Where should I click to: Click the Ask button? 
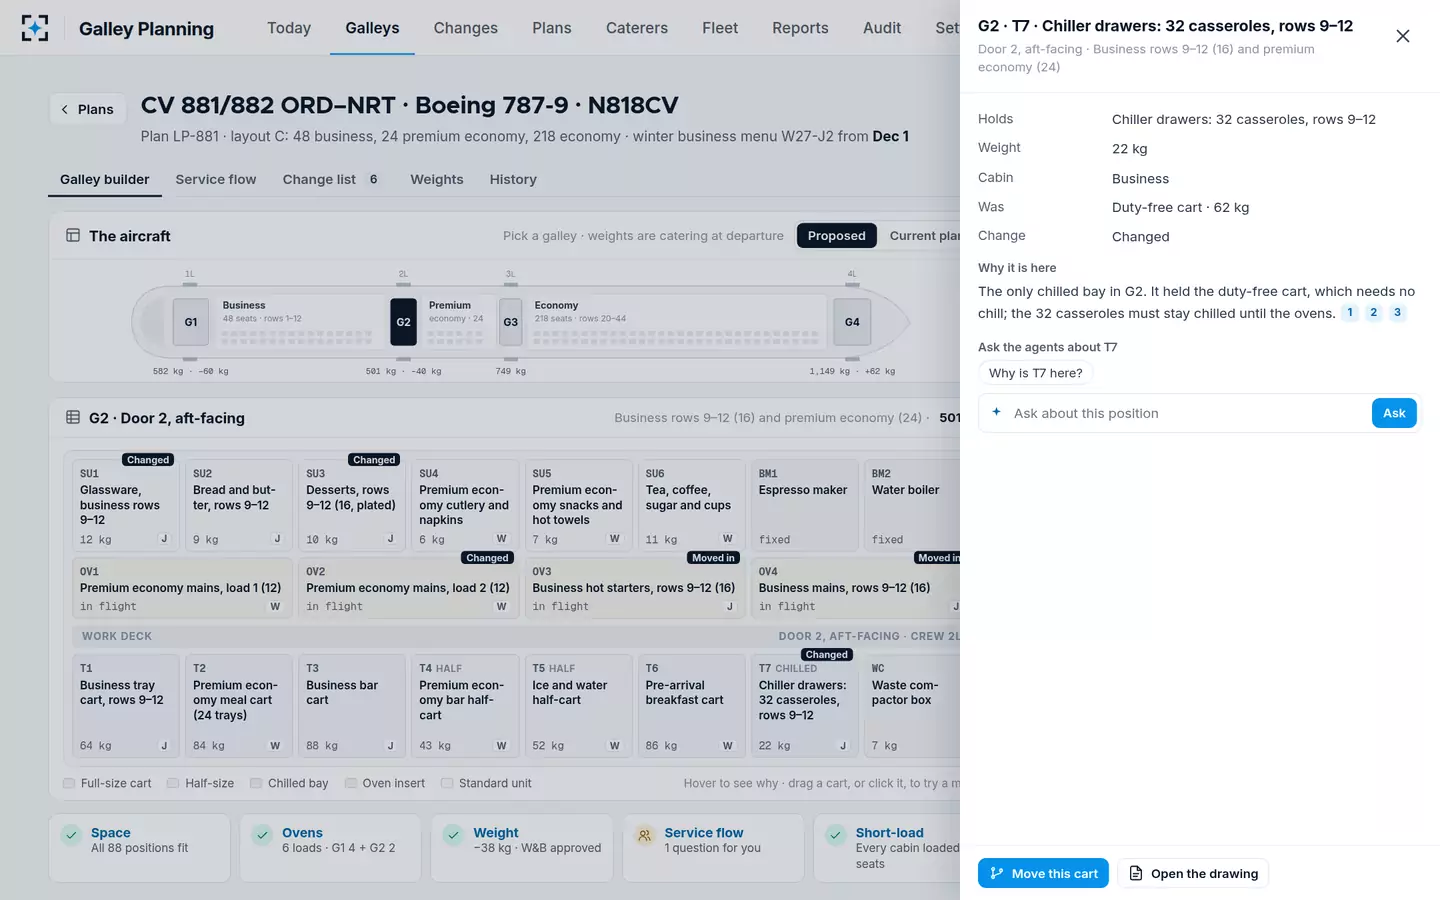point(1394,413)
